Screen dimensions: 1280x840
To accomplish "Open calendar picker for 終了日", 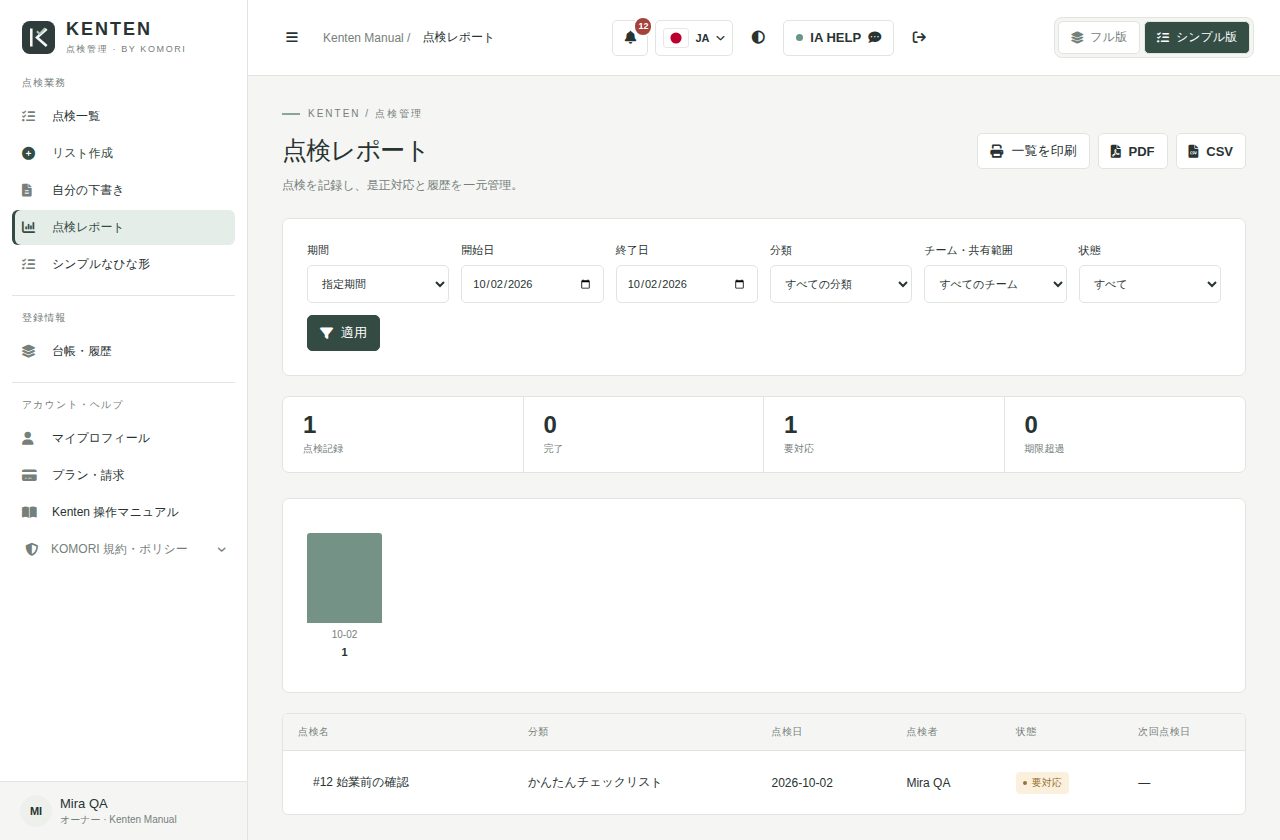I will coord(740,284).
